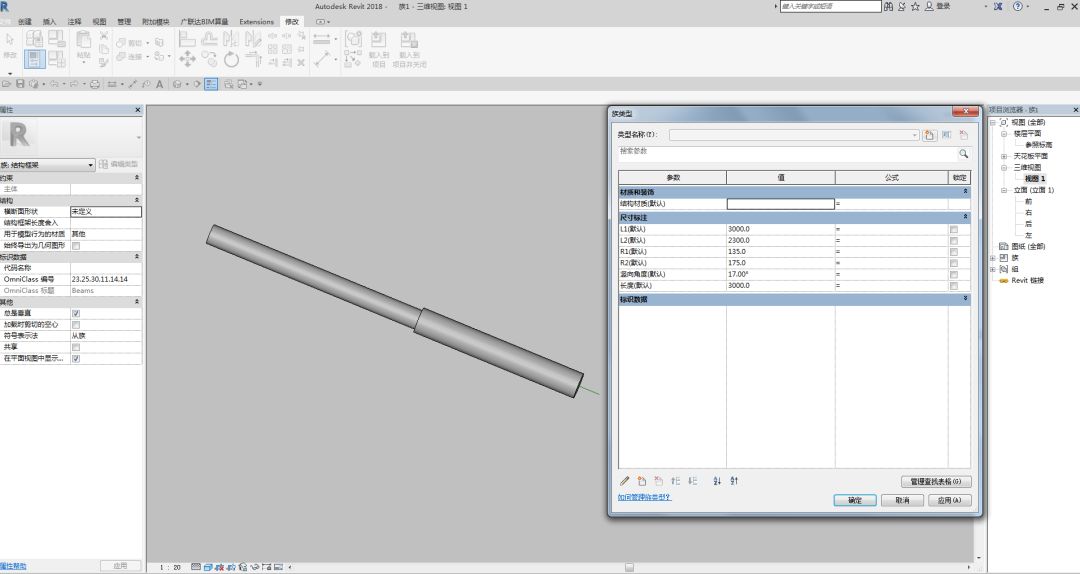The width and height of the screenshot is (1080, 574).
Task: Click the 确定 button in dialog
Action: click(x=855, y=500)
